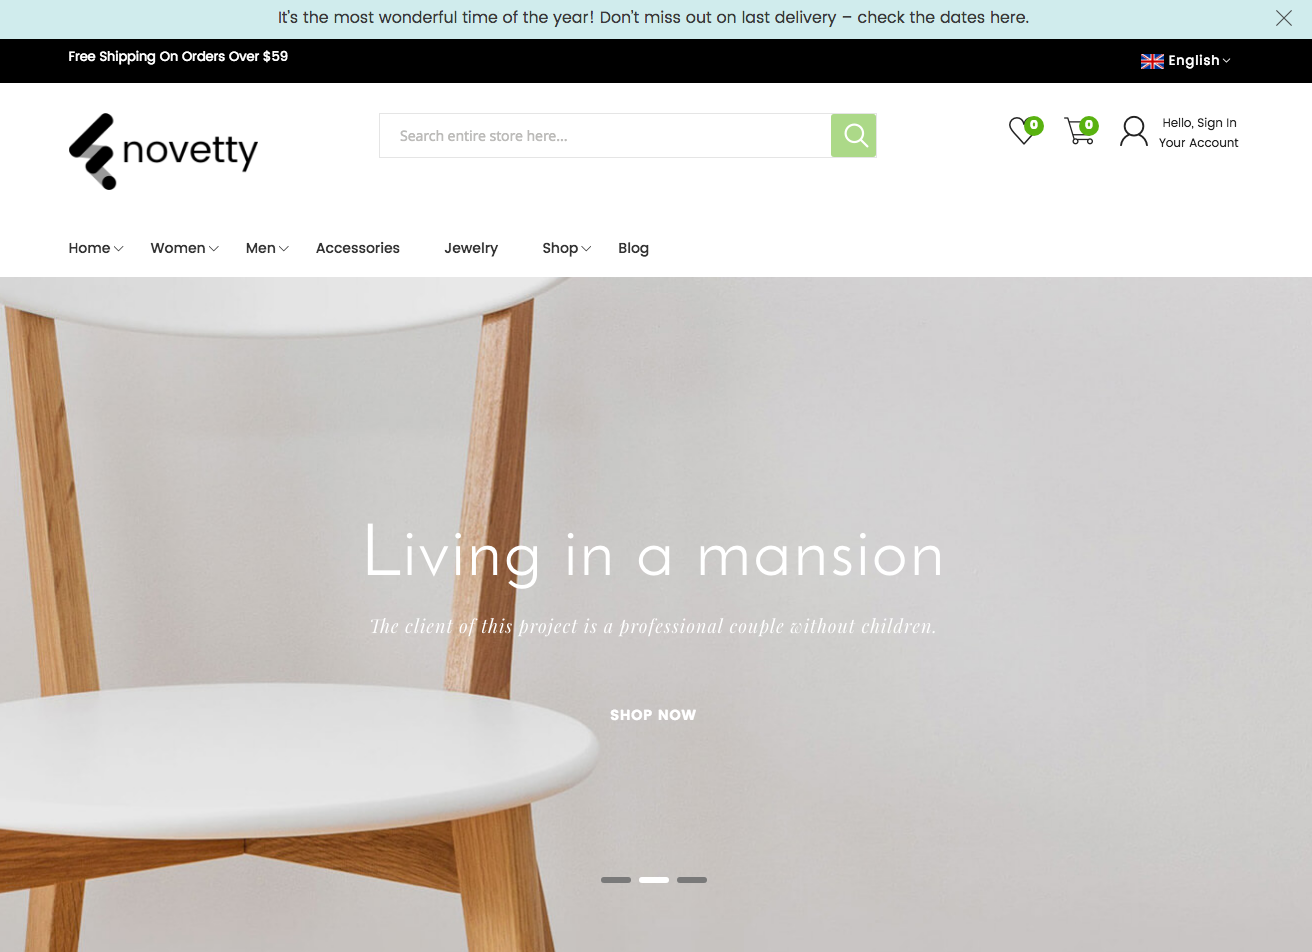This screenshot has height=952, width=1312.
Task: Expand the Women menu
Action: (x=184, y=248)
